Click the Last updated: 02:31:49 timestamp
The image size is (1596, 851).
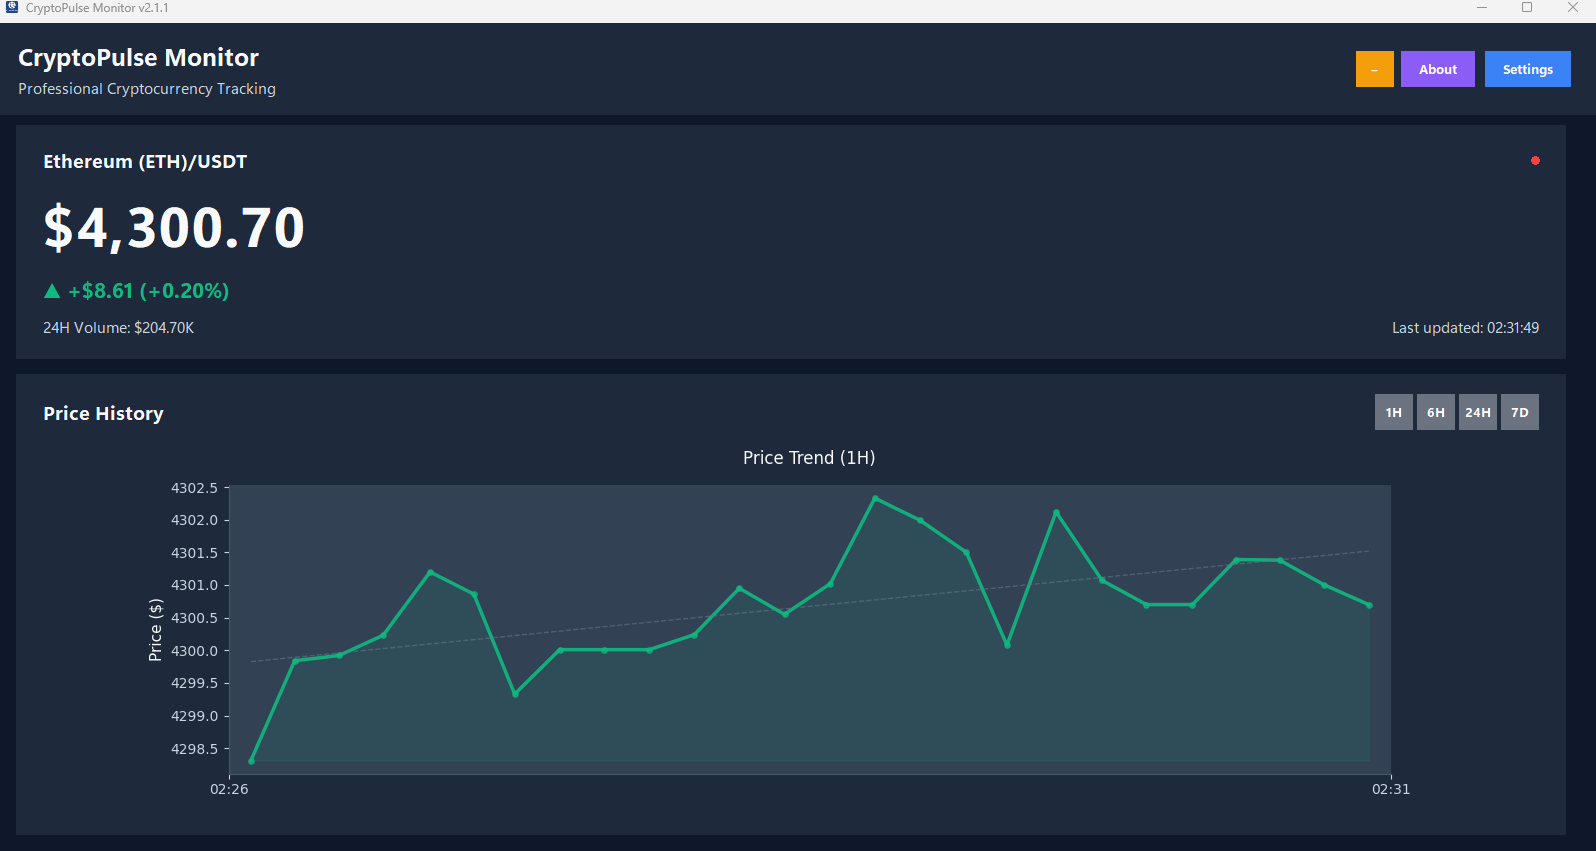[x=1465, y=328]
